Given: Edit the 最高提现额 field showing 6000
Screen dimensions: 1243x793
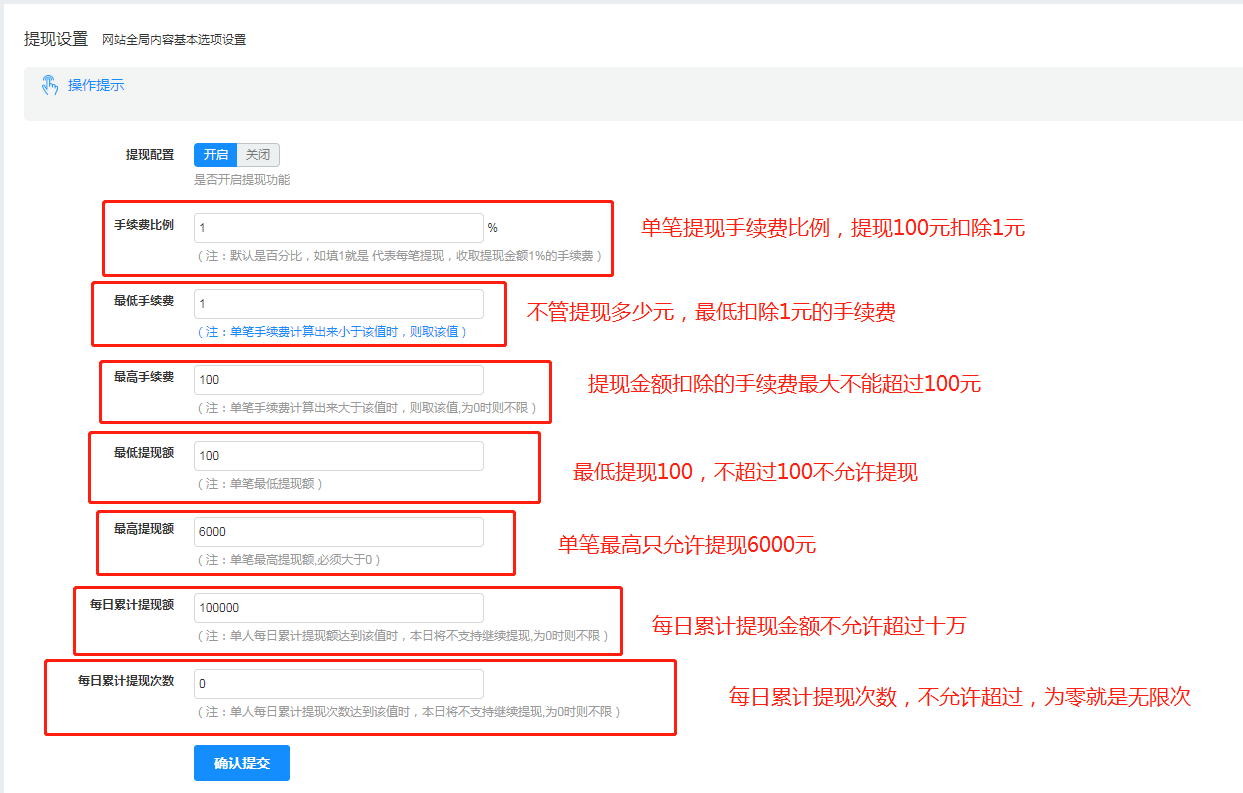Looking at the screenshot, I should [338, 532].
